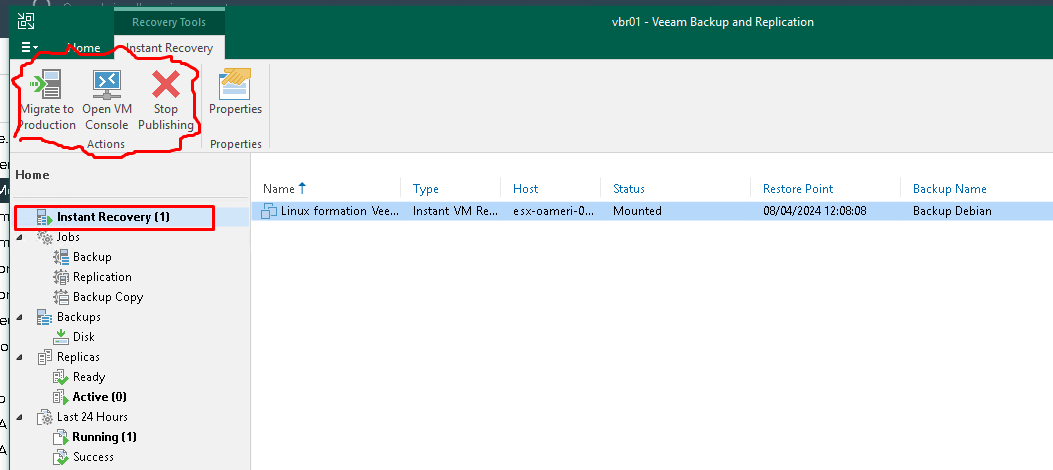Open Running (1) sessions
1053x470 pixels.
[105, 437]
